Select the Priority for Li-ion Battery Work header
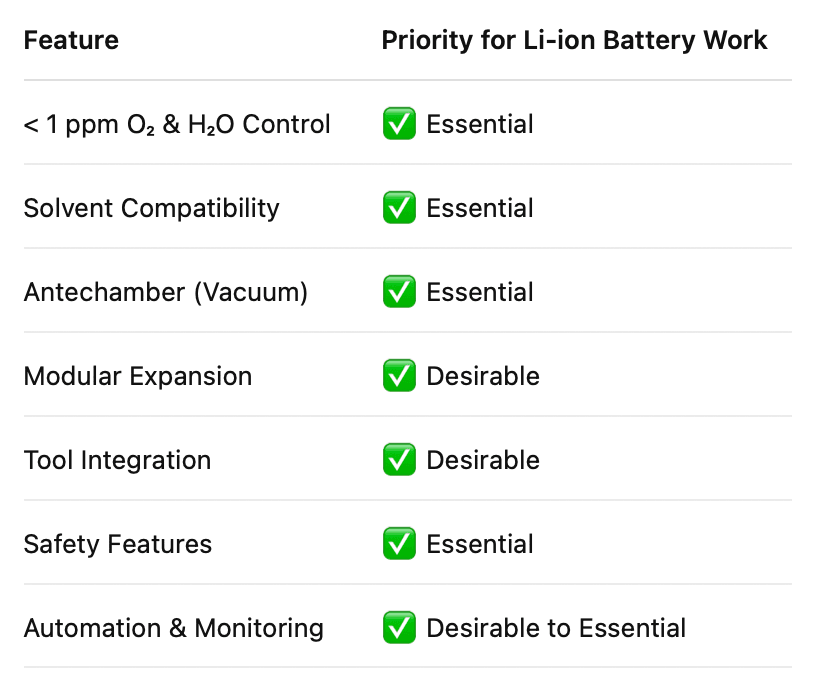Viewport: 818px width, 692px height. [574, 40]
